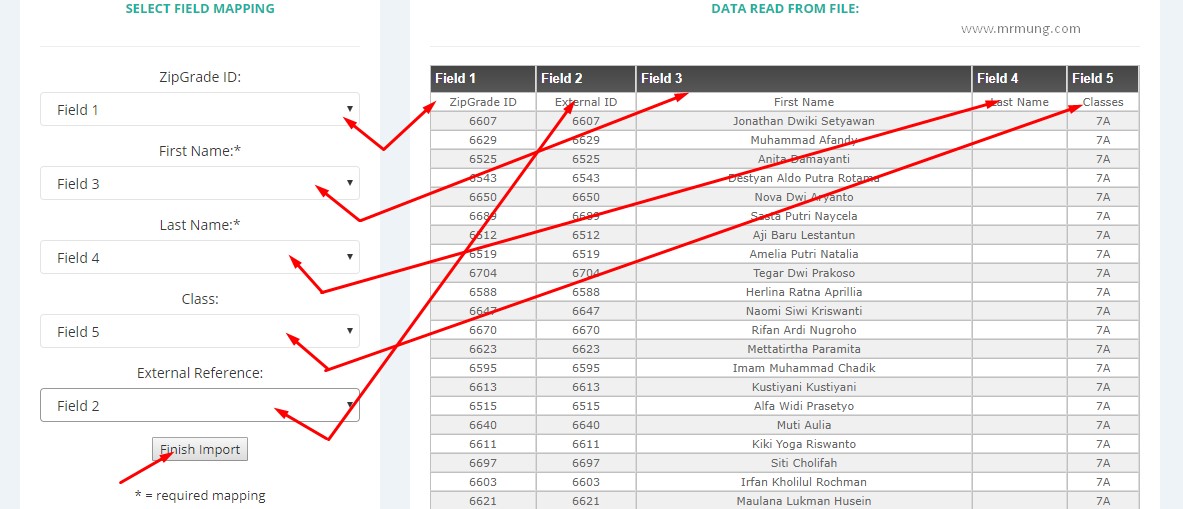This screenshot has height=509, width=1183.
Task: Click the name 'Sasta Putri Naycela'
Action: (804, 216)
